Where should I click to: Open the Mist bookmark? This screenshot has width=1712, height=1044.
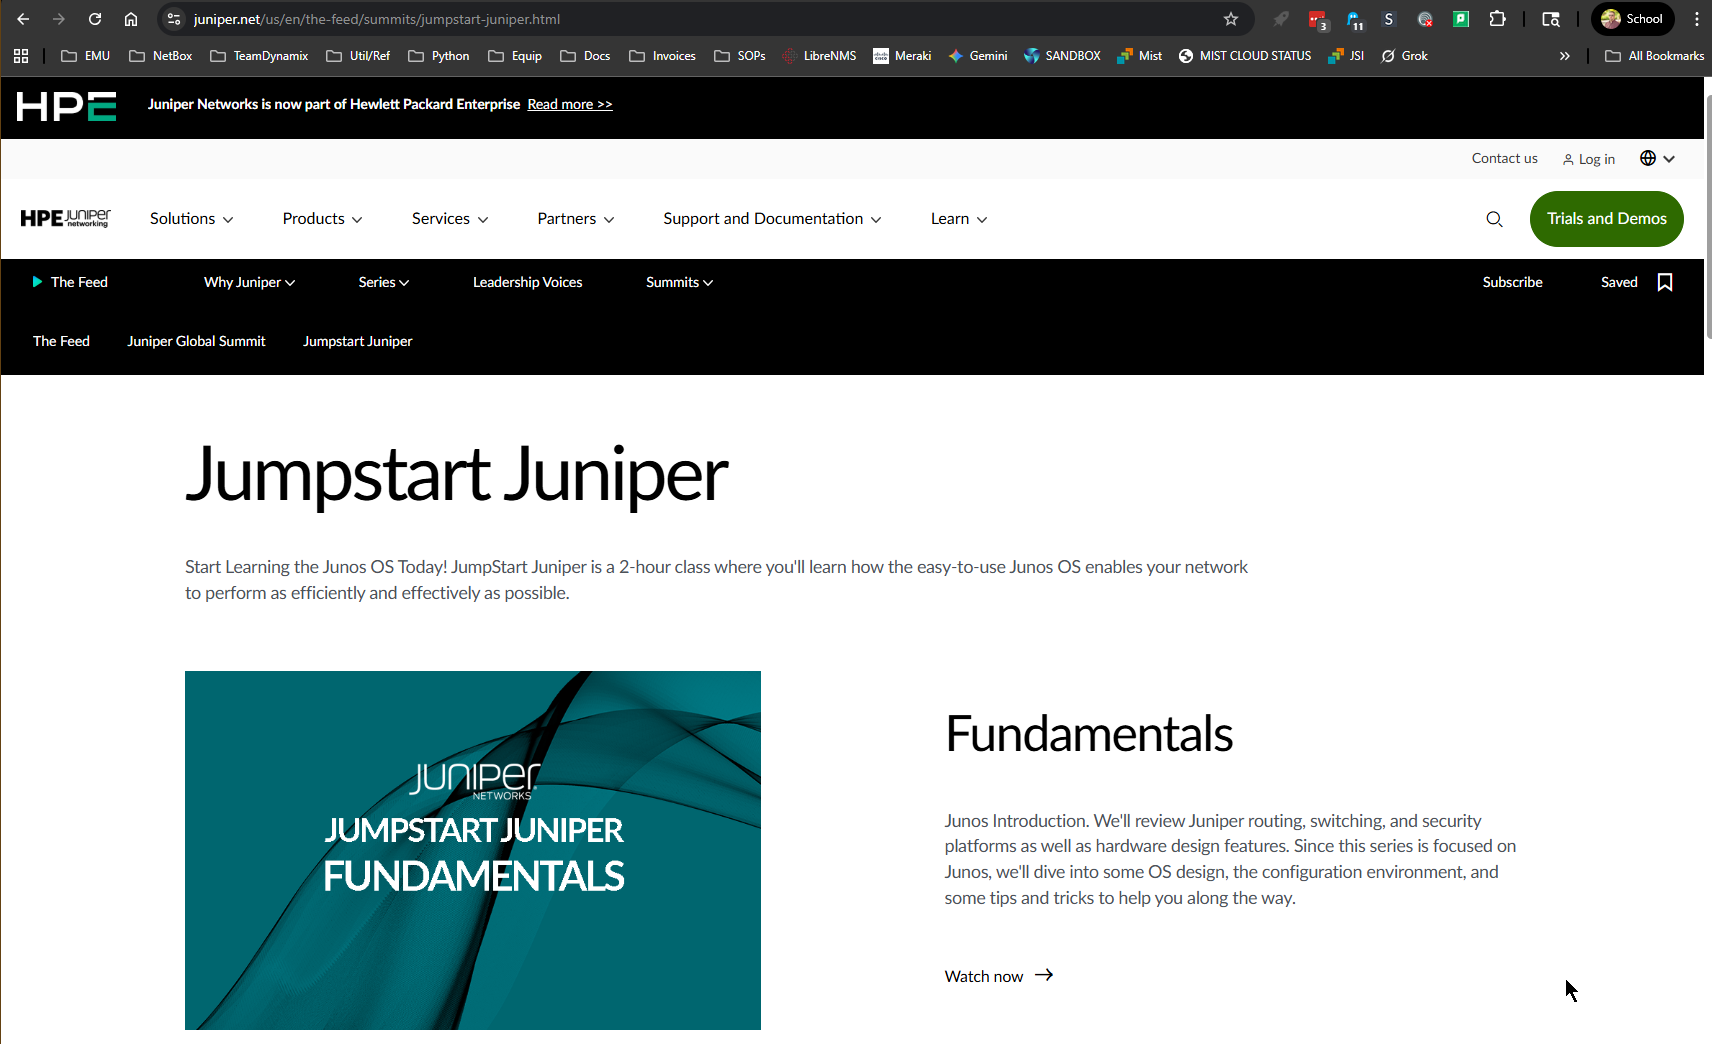point(1140,56)
